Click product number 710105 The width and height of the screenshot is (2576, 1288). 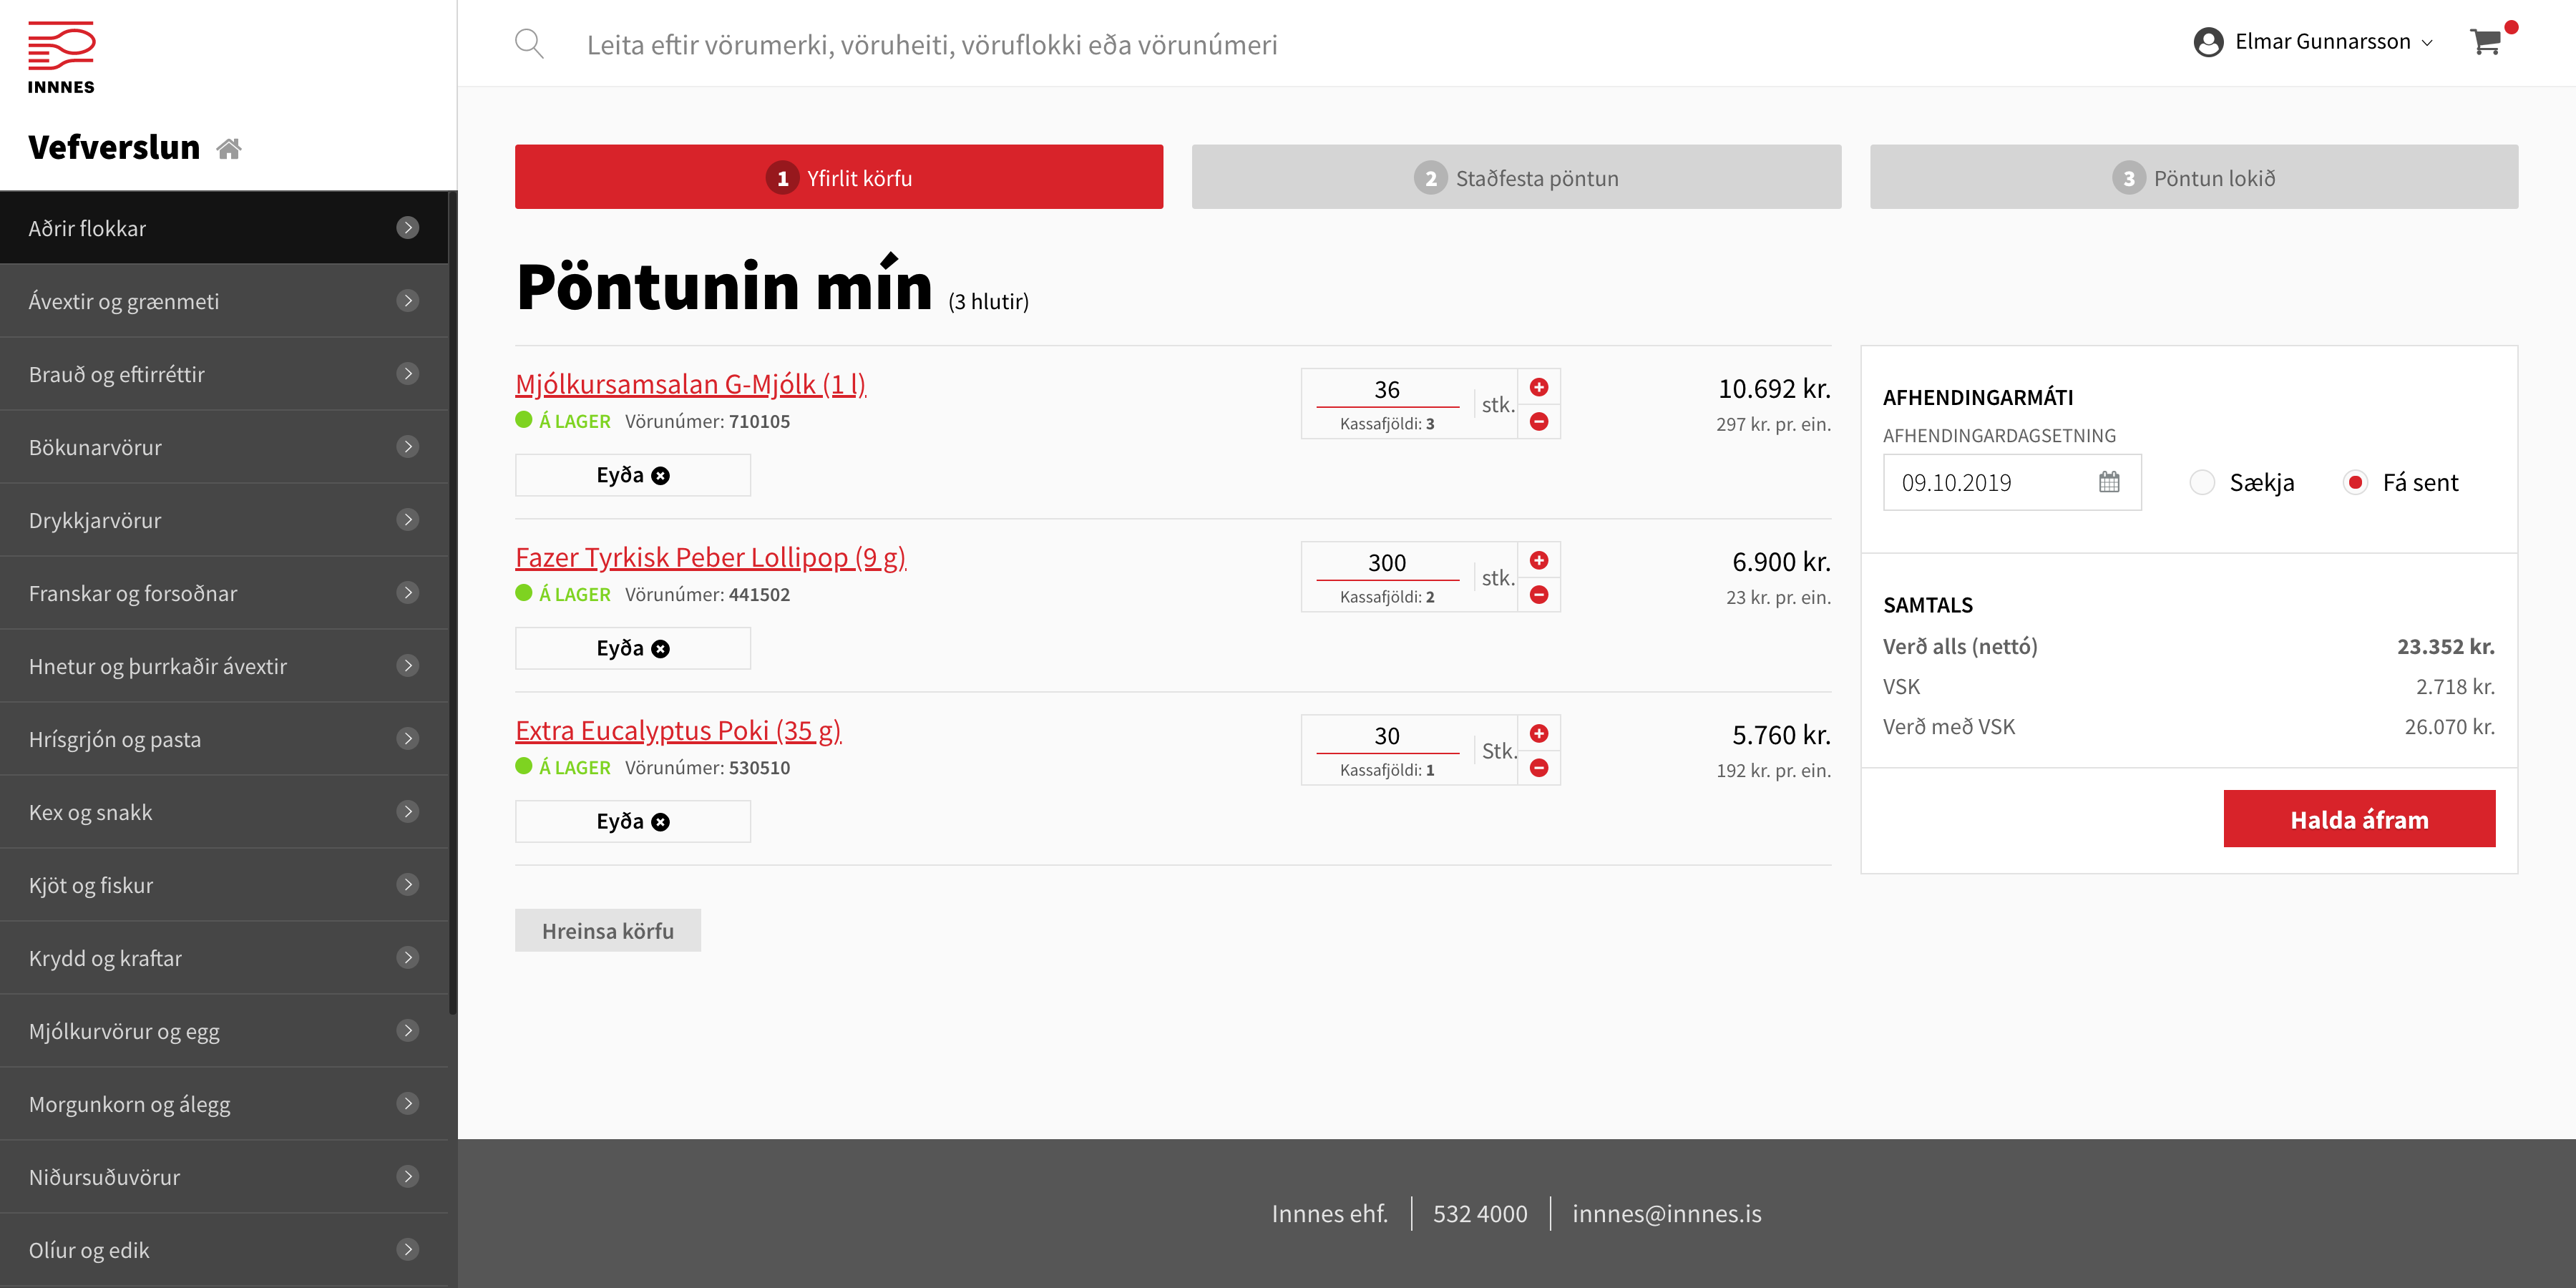(x=759, y=421)
